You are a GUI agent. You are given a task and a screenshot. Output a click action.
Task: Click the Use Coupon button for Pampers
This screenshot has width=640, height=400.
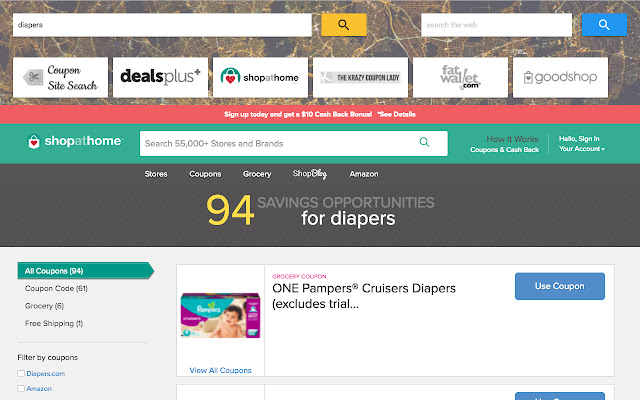point(560,286)
